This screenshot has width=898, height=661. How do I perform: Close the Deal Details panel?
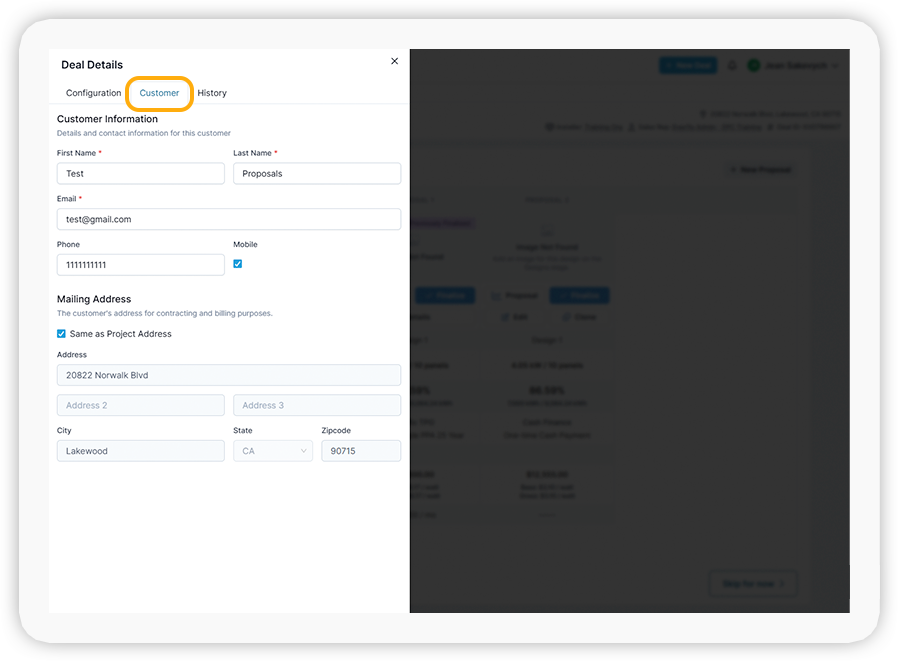click(x=394, y=62)
